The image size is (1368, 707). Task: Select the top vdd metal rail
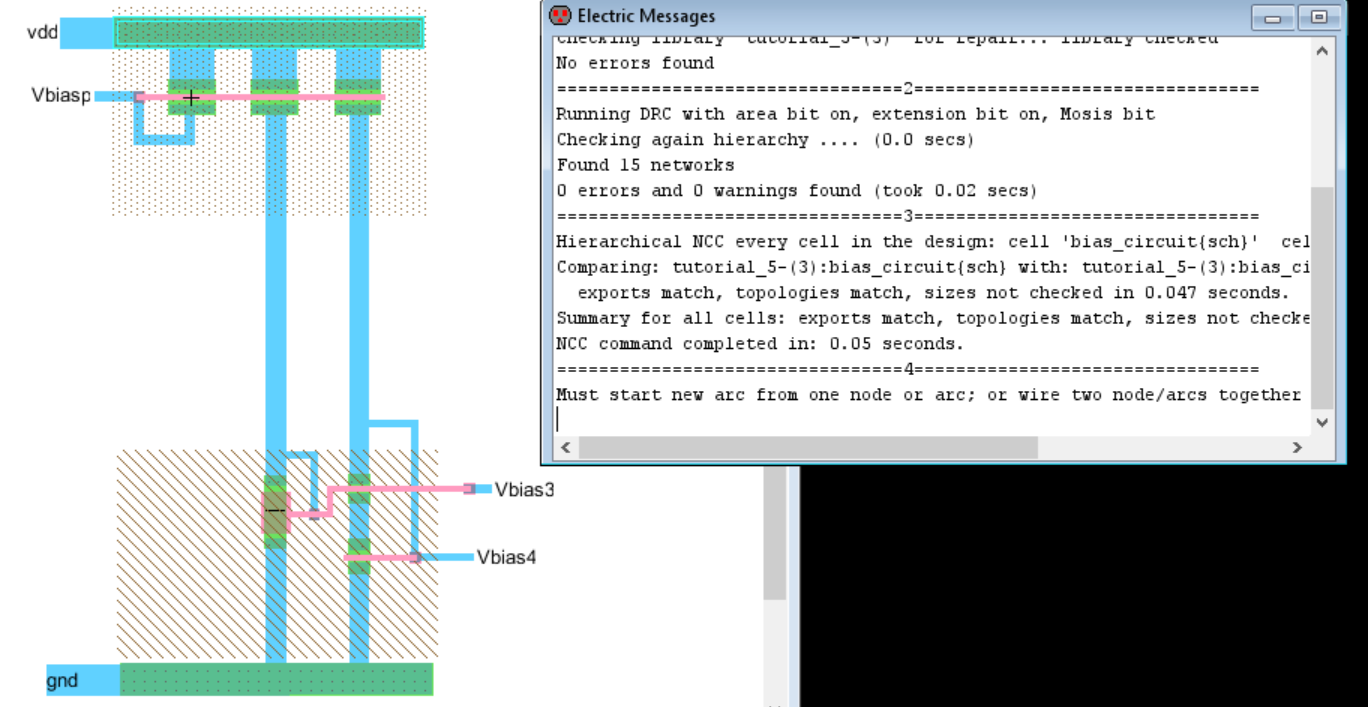[x=268, y=32]
